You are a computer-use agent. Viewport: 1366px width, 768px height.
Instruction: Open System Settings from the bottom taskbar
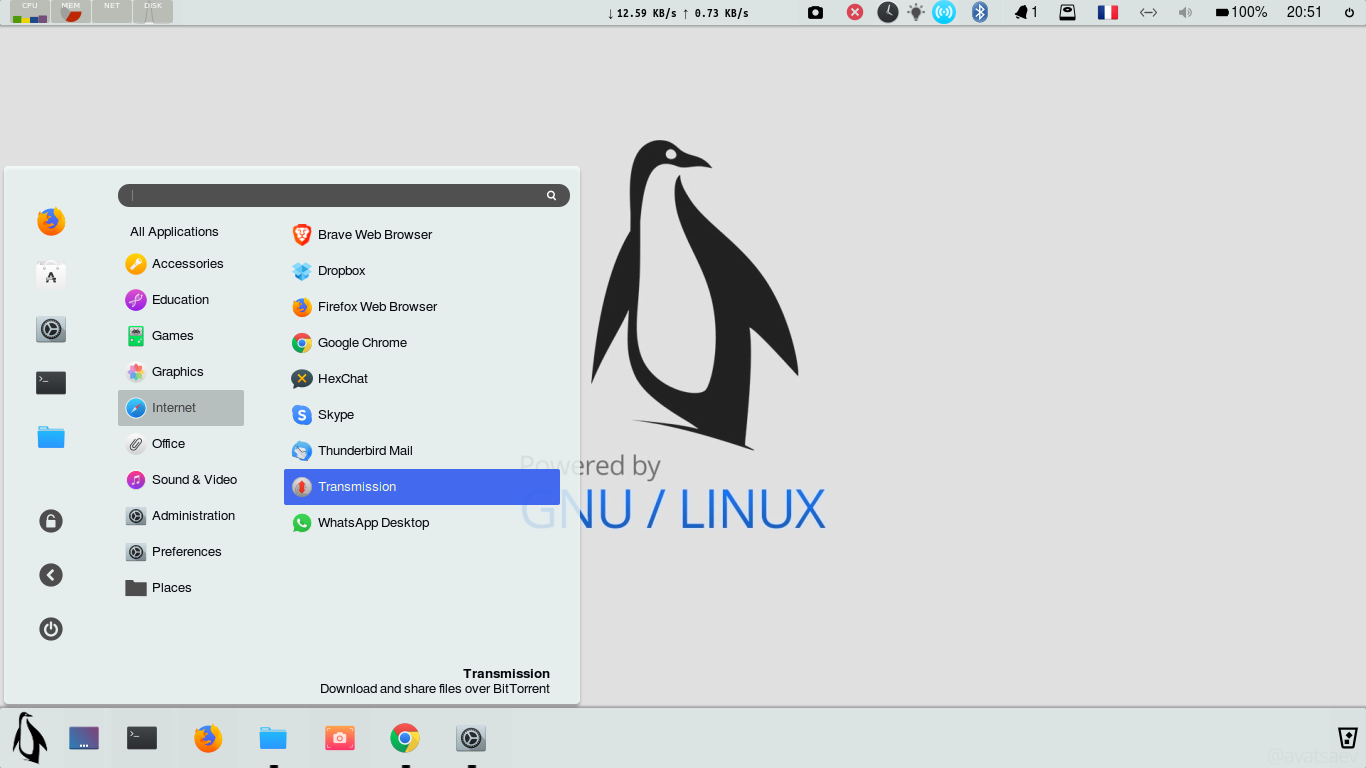click(471, 739)
